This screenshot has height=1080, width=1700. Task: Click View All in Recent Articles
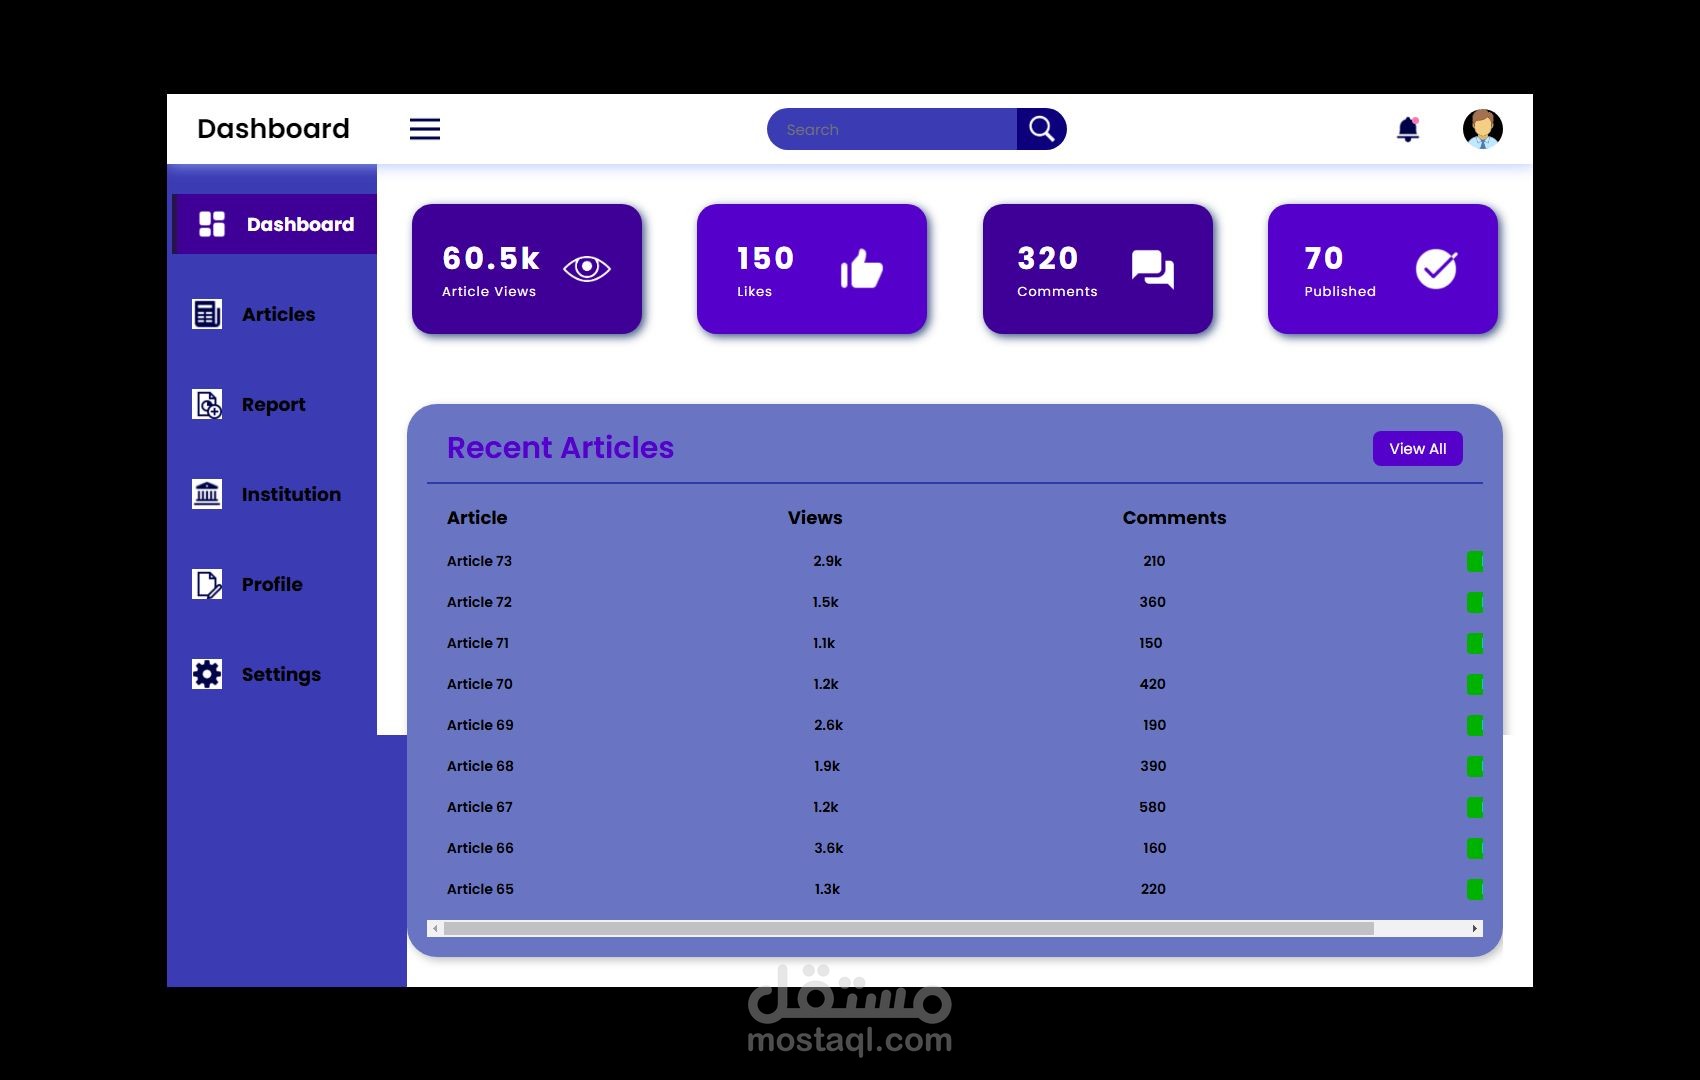pos(1417,448)
